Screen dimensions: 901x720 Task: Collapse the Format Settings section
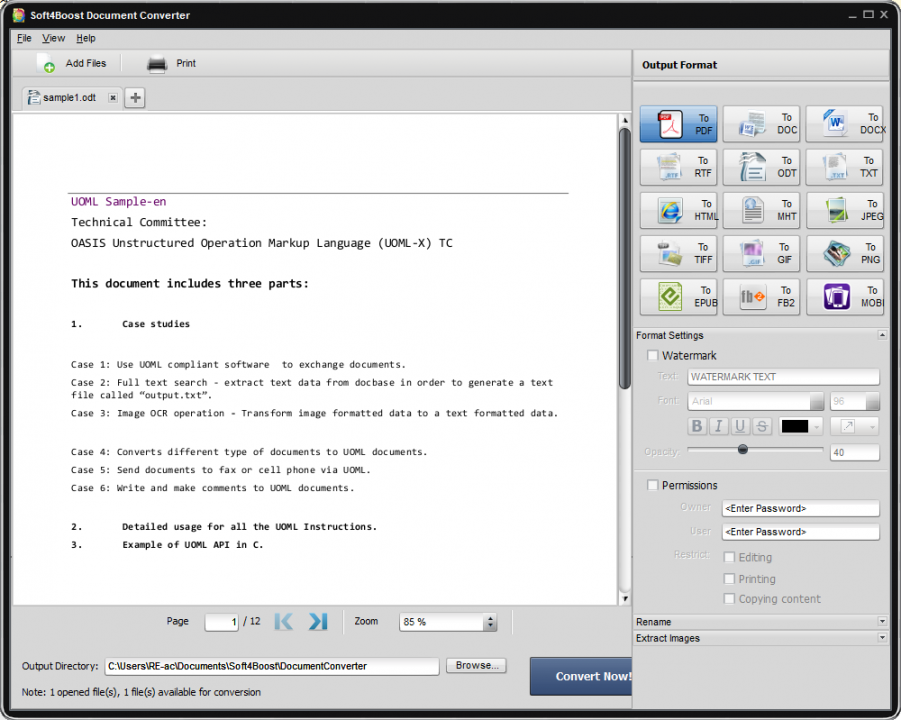882,335
